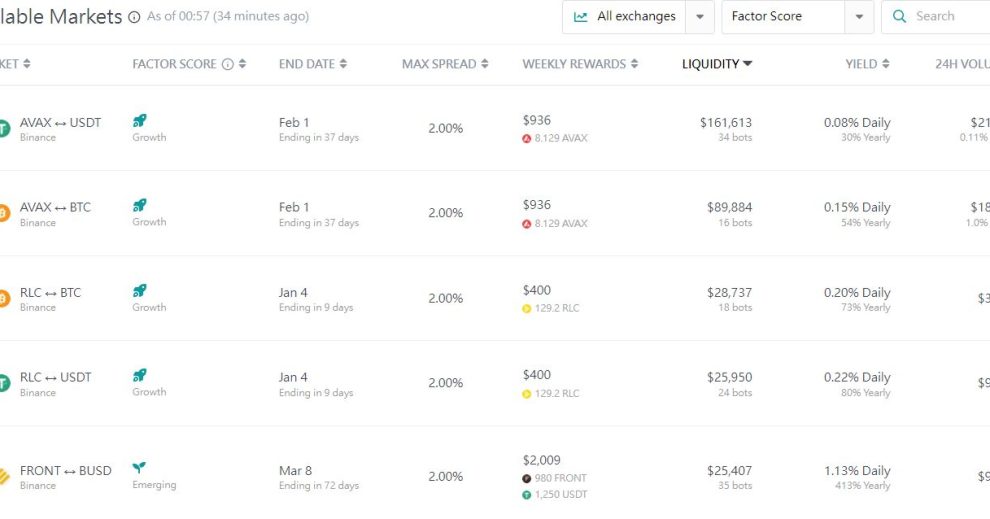Sort by Yield column
This screenshot has height=519, width=990.
(867, 64)
